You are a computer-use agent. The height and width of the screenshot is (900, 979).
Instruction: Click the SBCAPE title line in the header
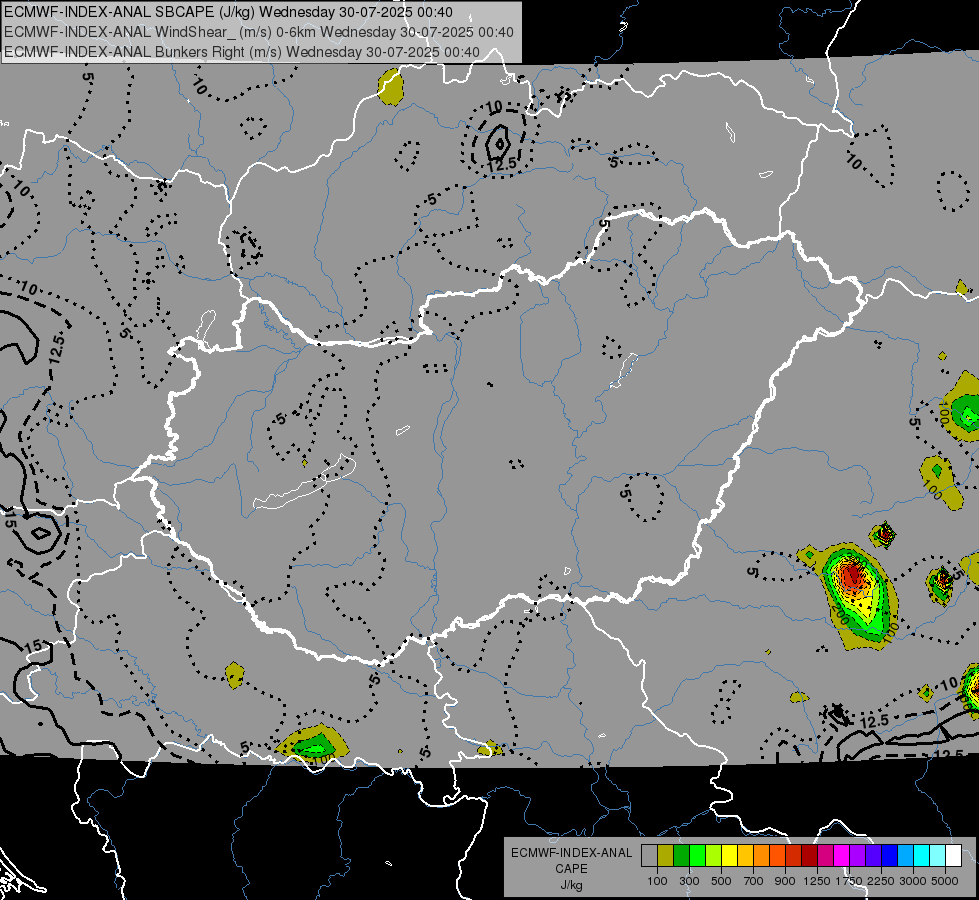pyautogui.click(x=229, y=12)
